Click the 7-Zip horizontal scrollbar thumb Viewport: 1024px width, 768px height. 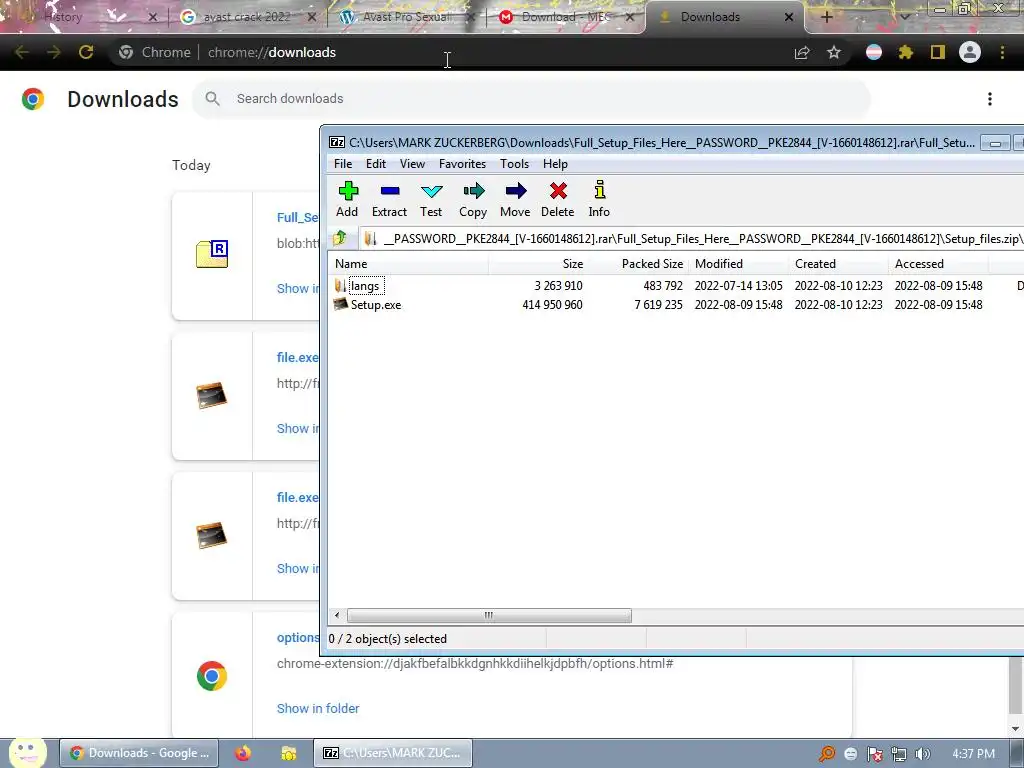pos(489,615)
